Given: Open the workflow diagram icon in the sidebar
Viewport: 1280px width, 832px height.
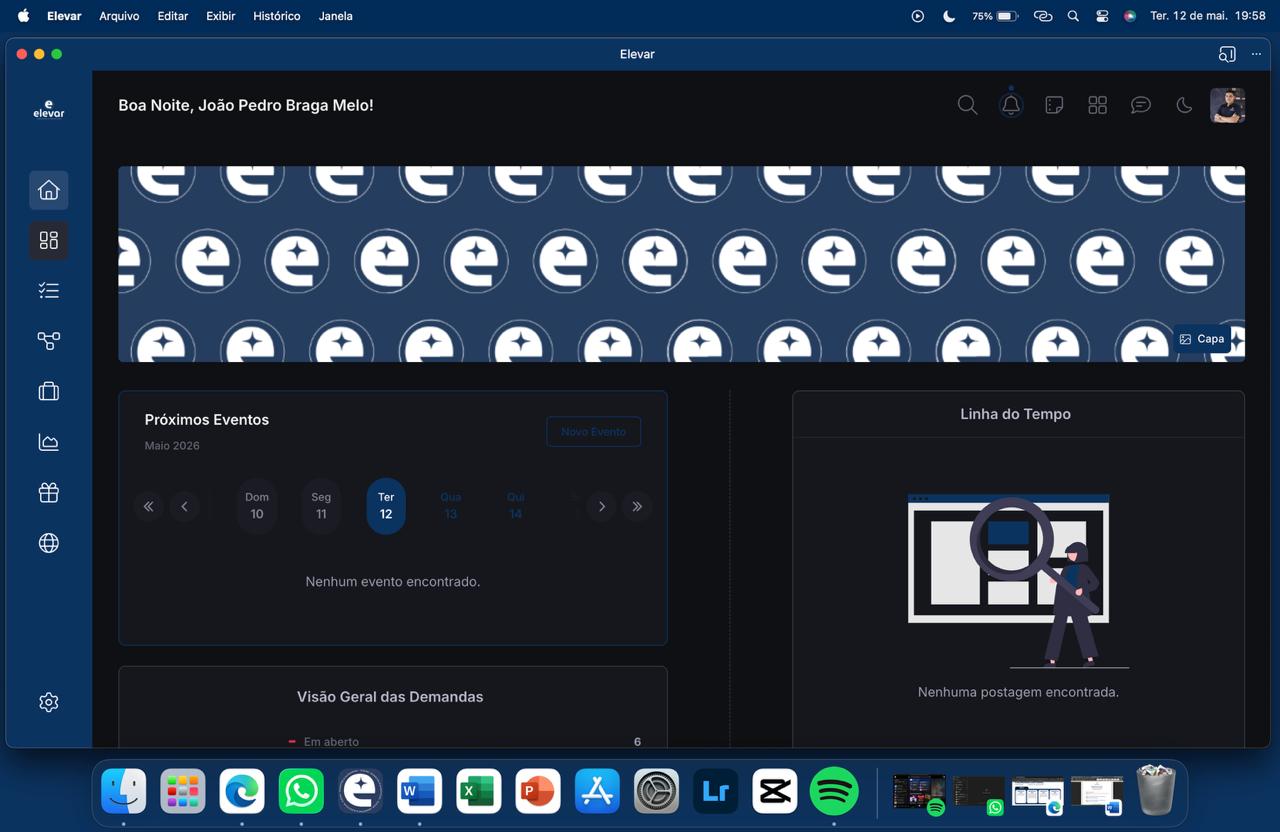Looking at the screenshot, I should tap(48, 341).
